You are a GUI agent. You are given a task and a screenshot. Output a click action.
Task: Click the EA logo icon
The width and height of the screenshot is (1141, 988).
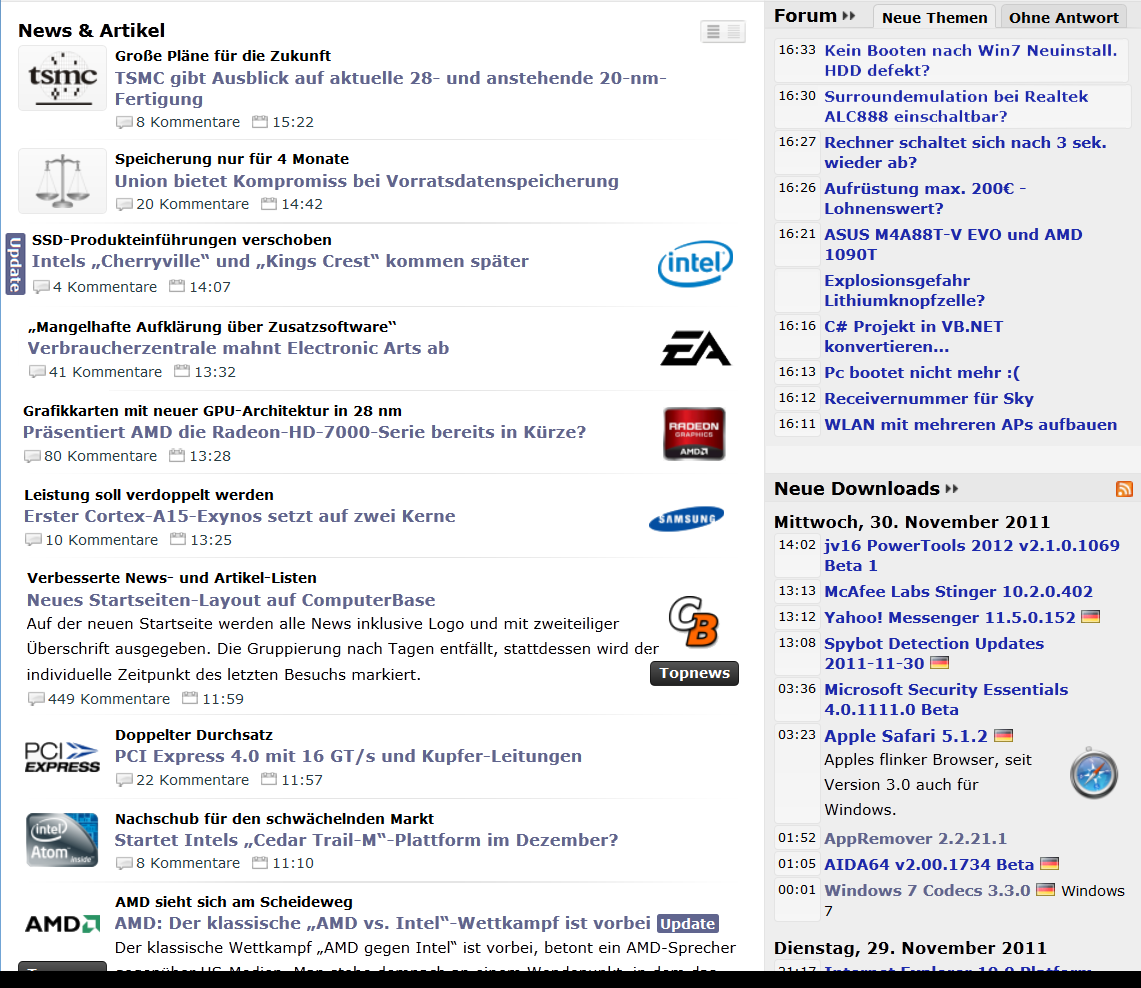pos(696,348)
